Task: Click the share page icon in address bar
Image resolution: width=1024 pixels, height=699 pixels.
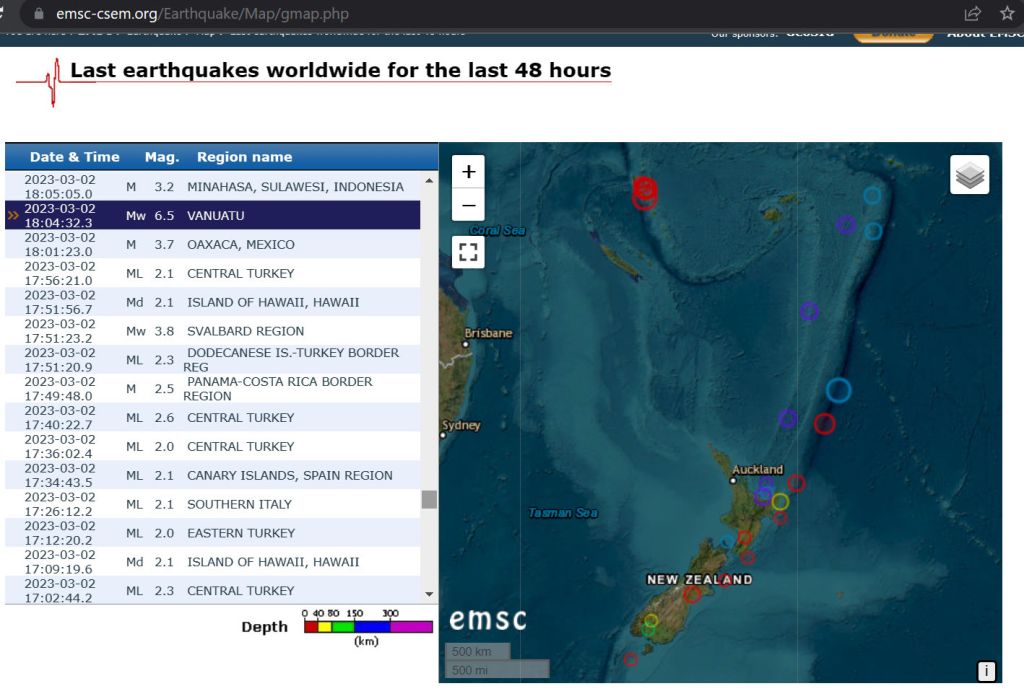Action: (x=972, y=14)
